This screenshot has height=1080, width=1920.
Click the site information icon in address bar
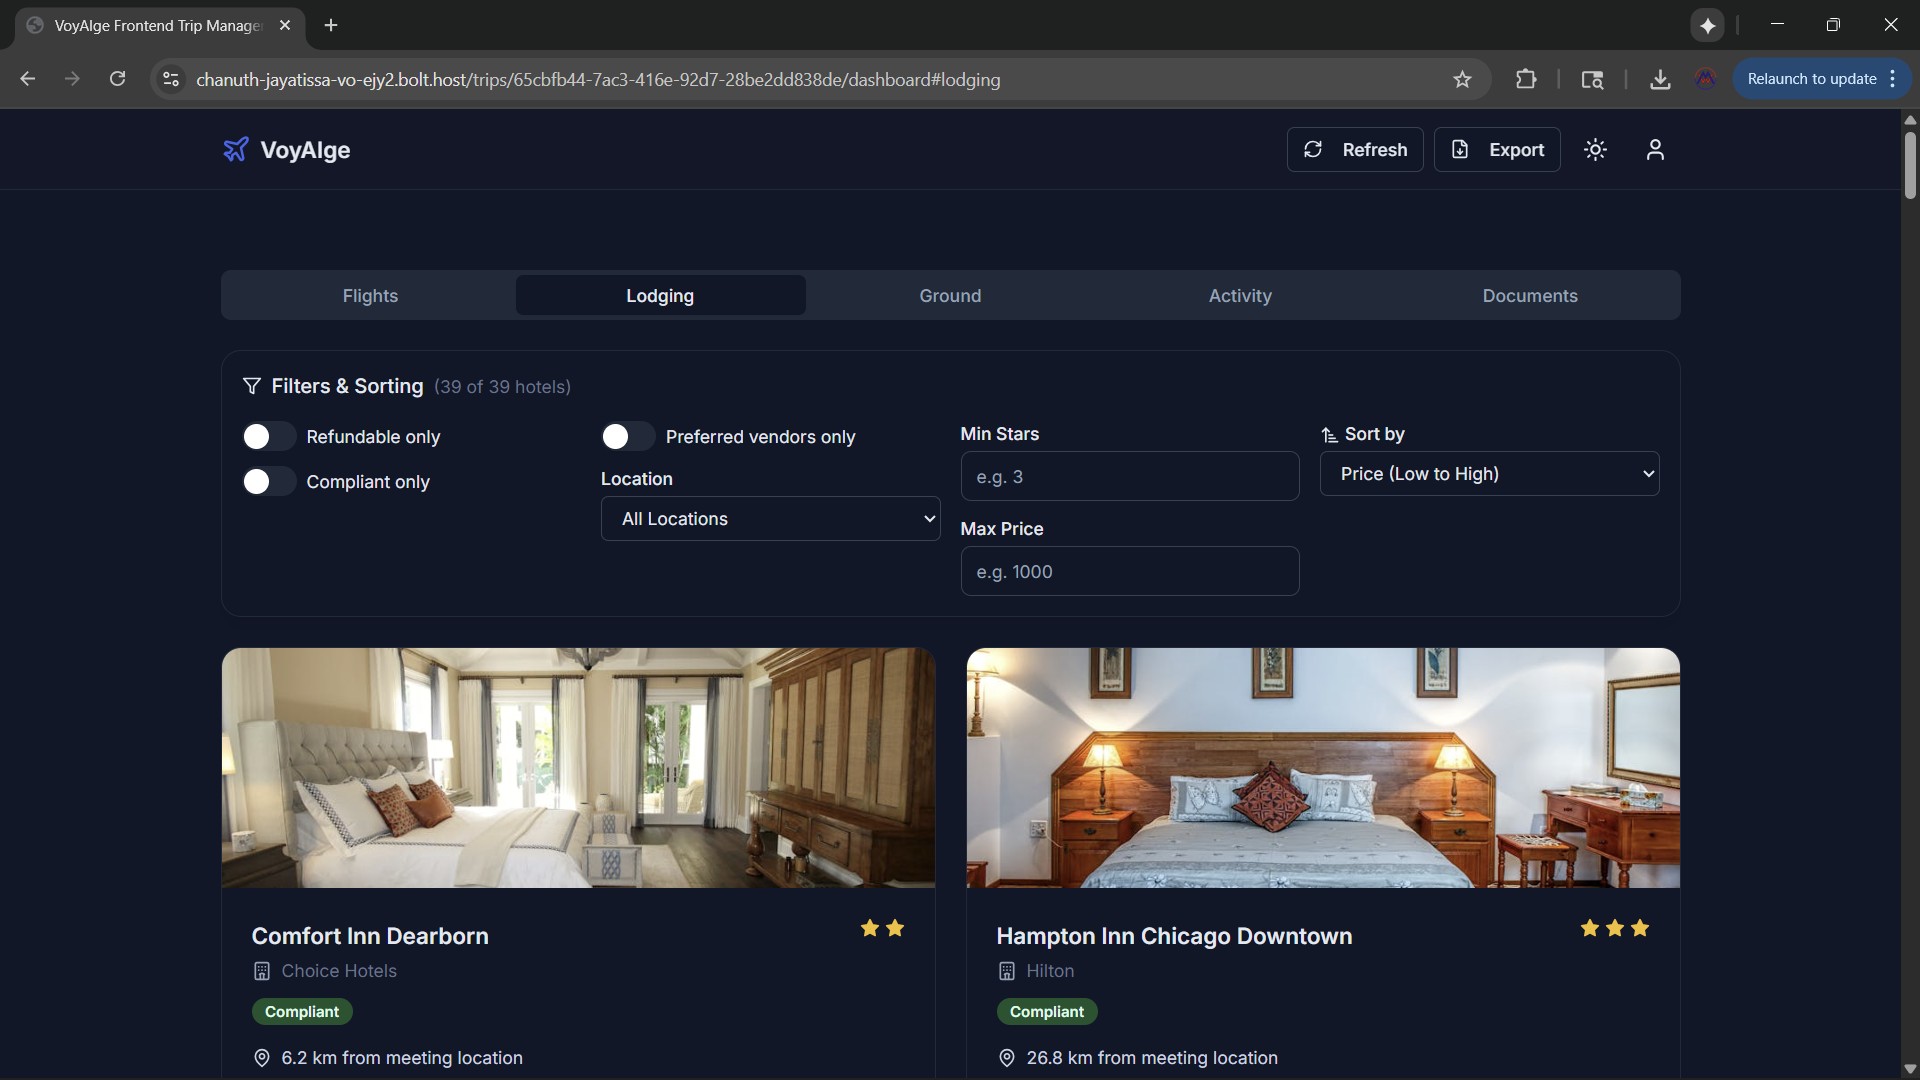171,80
